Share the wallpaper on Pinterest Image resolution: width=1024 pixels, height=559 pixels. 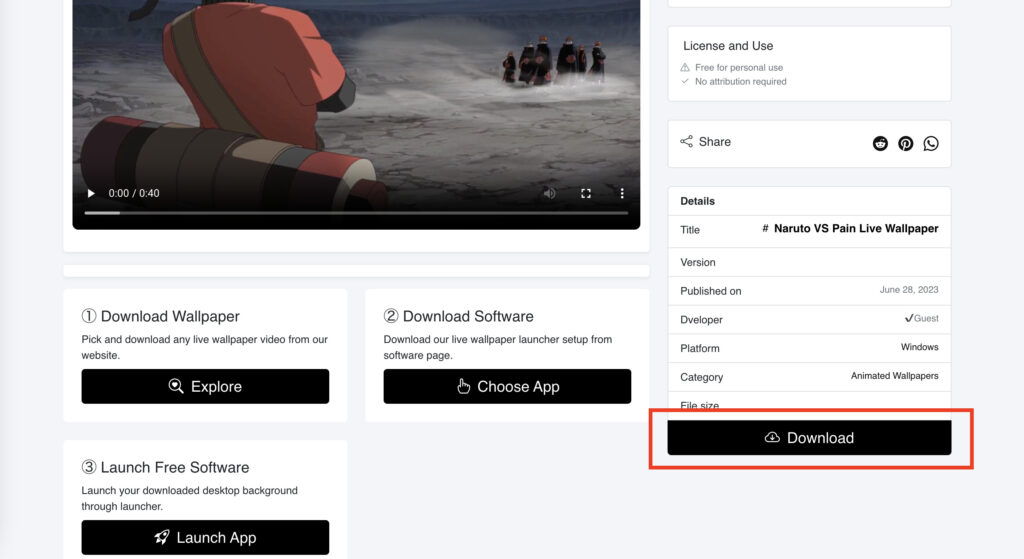tap(906, 144)
